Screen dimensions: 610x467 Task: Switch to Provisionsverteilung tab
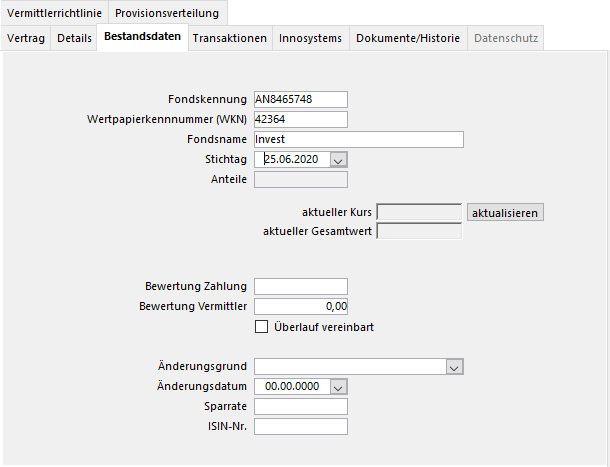(167, 13)
